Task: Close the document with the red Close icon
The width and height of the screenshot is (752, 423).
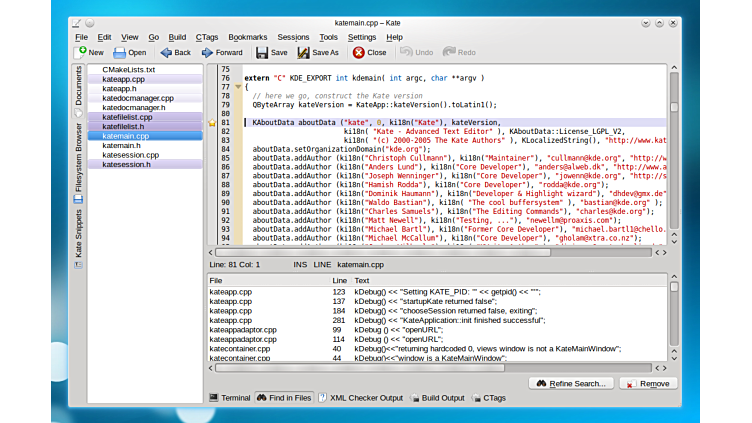Action: 358,52
